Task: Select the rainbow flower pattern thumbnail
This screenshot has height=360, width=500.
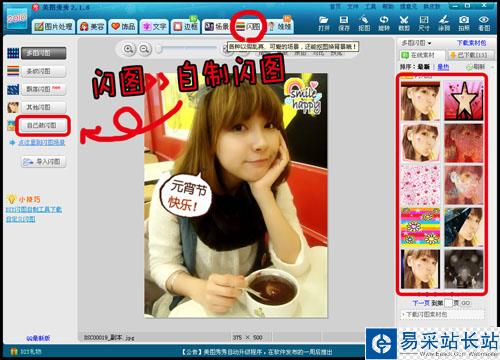Action: pyautogui.click(x=420, y=227)
